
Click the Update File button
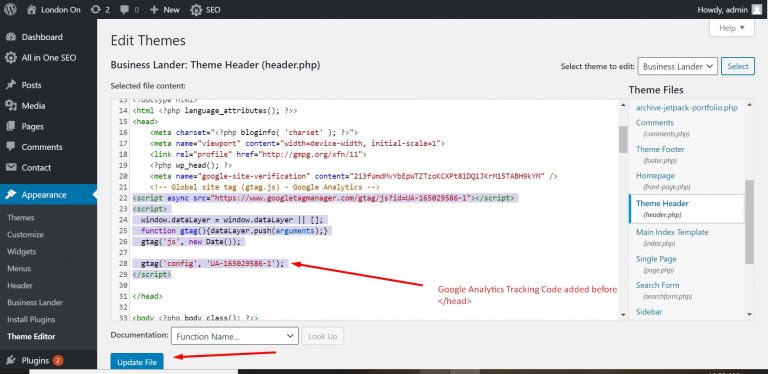[x=137, y=362]
